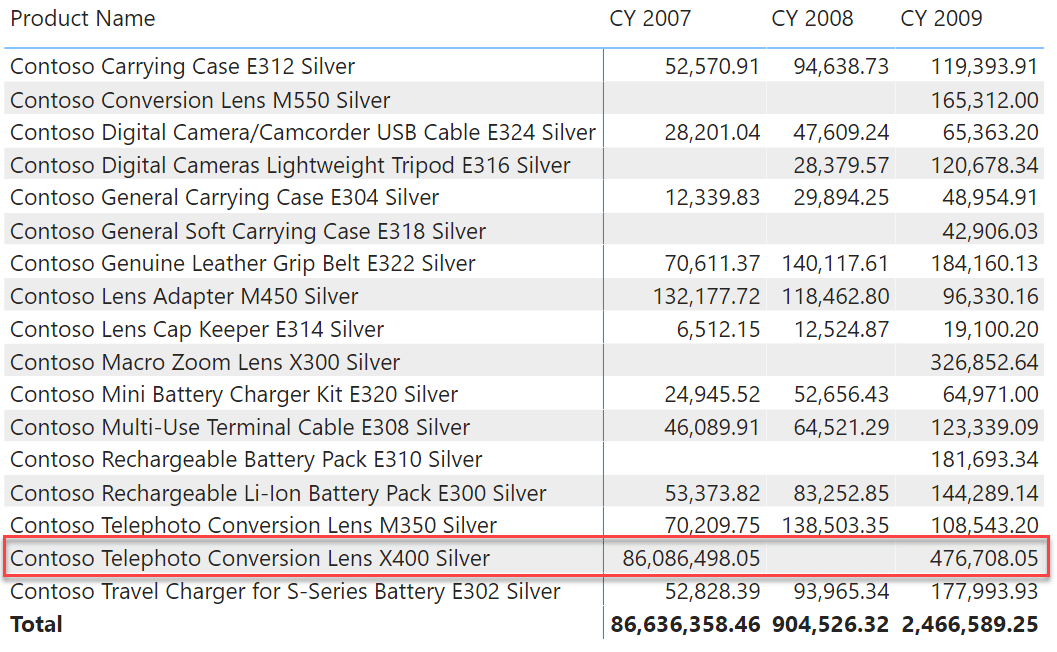This screenshot has width=1057, height=652.
Task: Select Contoso Travel Charger E302 Silver row
Action: 285,591
